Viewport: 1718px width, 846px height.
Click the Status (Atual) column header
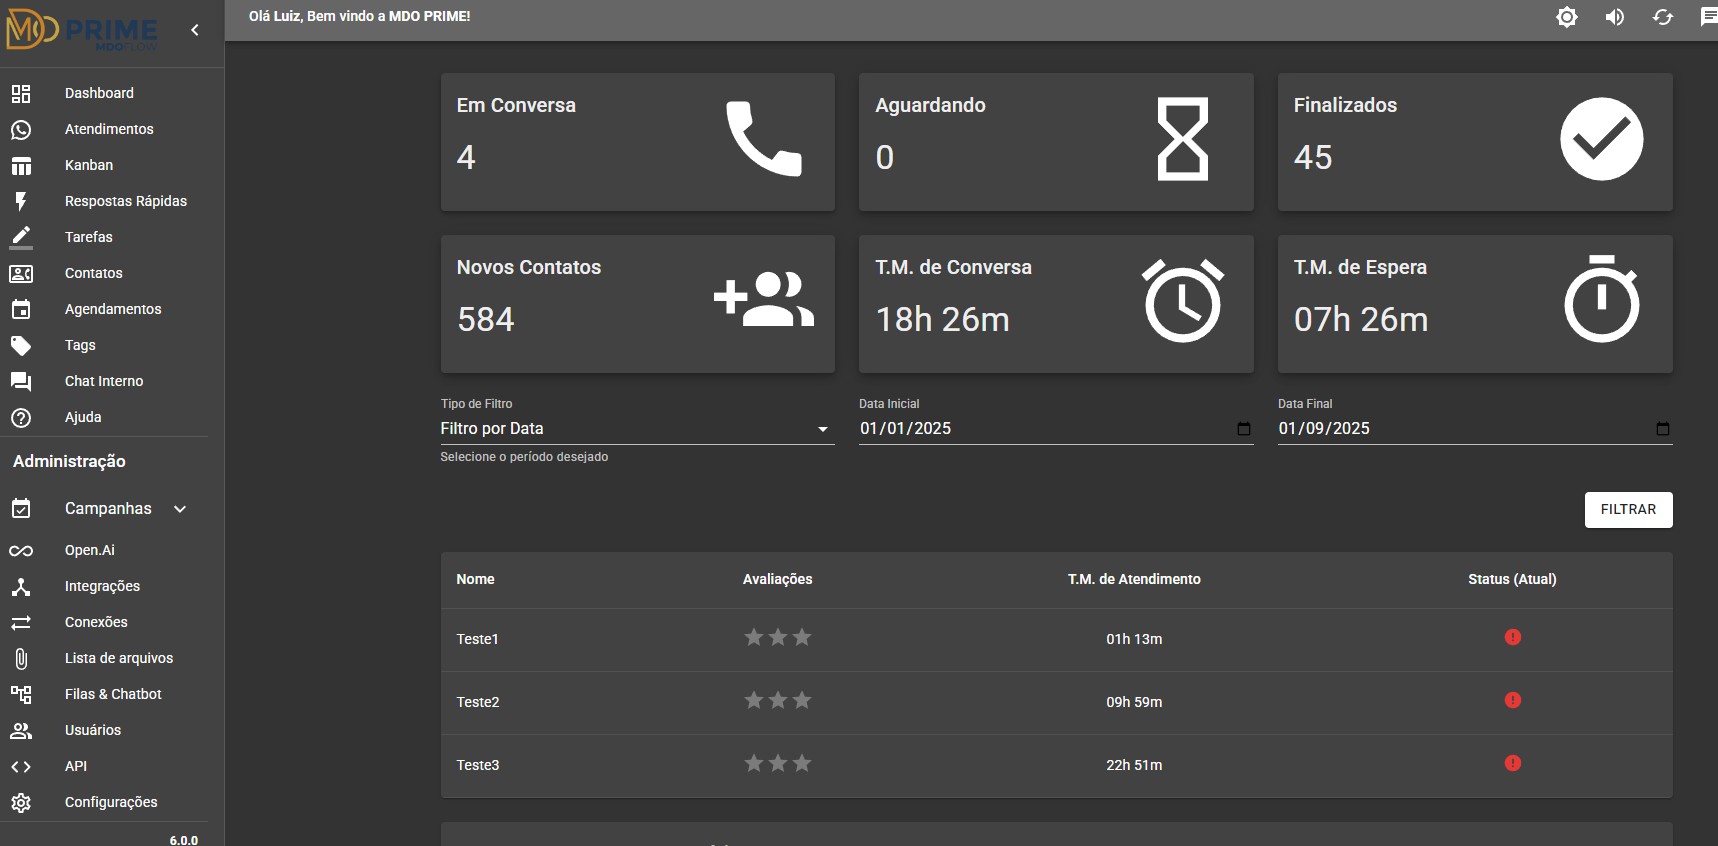1512,579
